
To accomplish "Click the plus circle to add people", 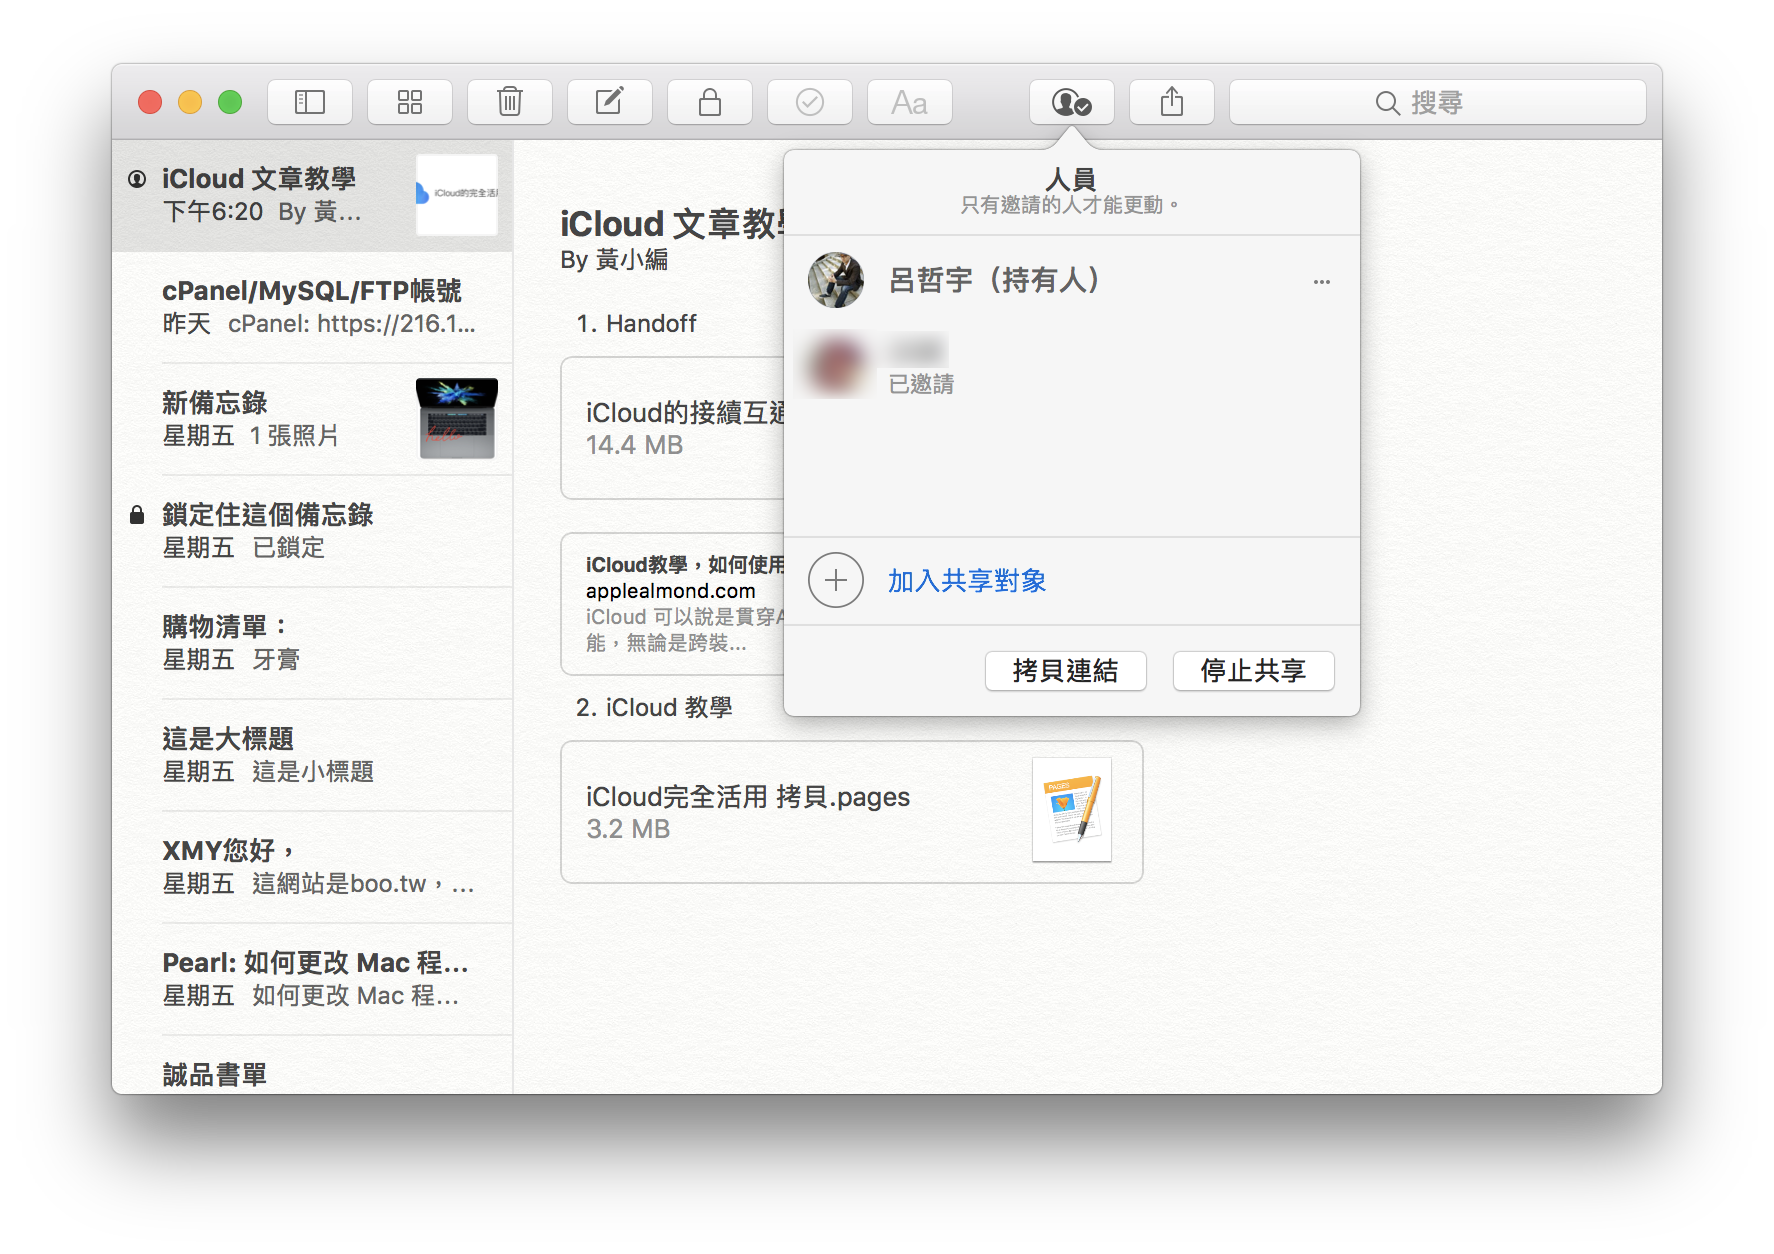I will point(836,580).
